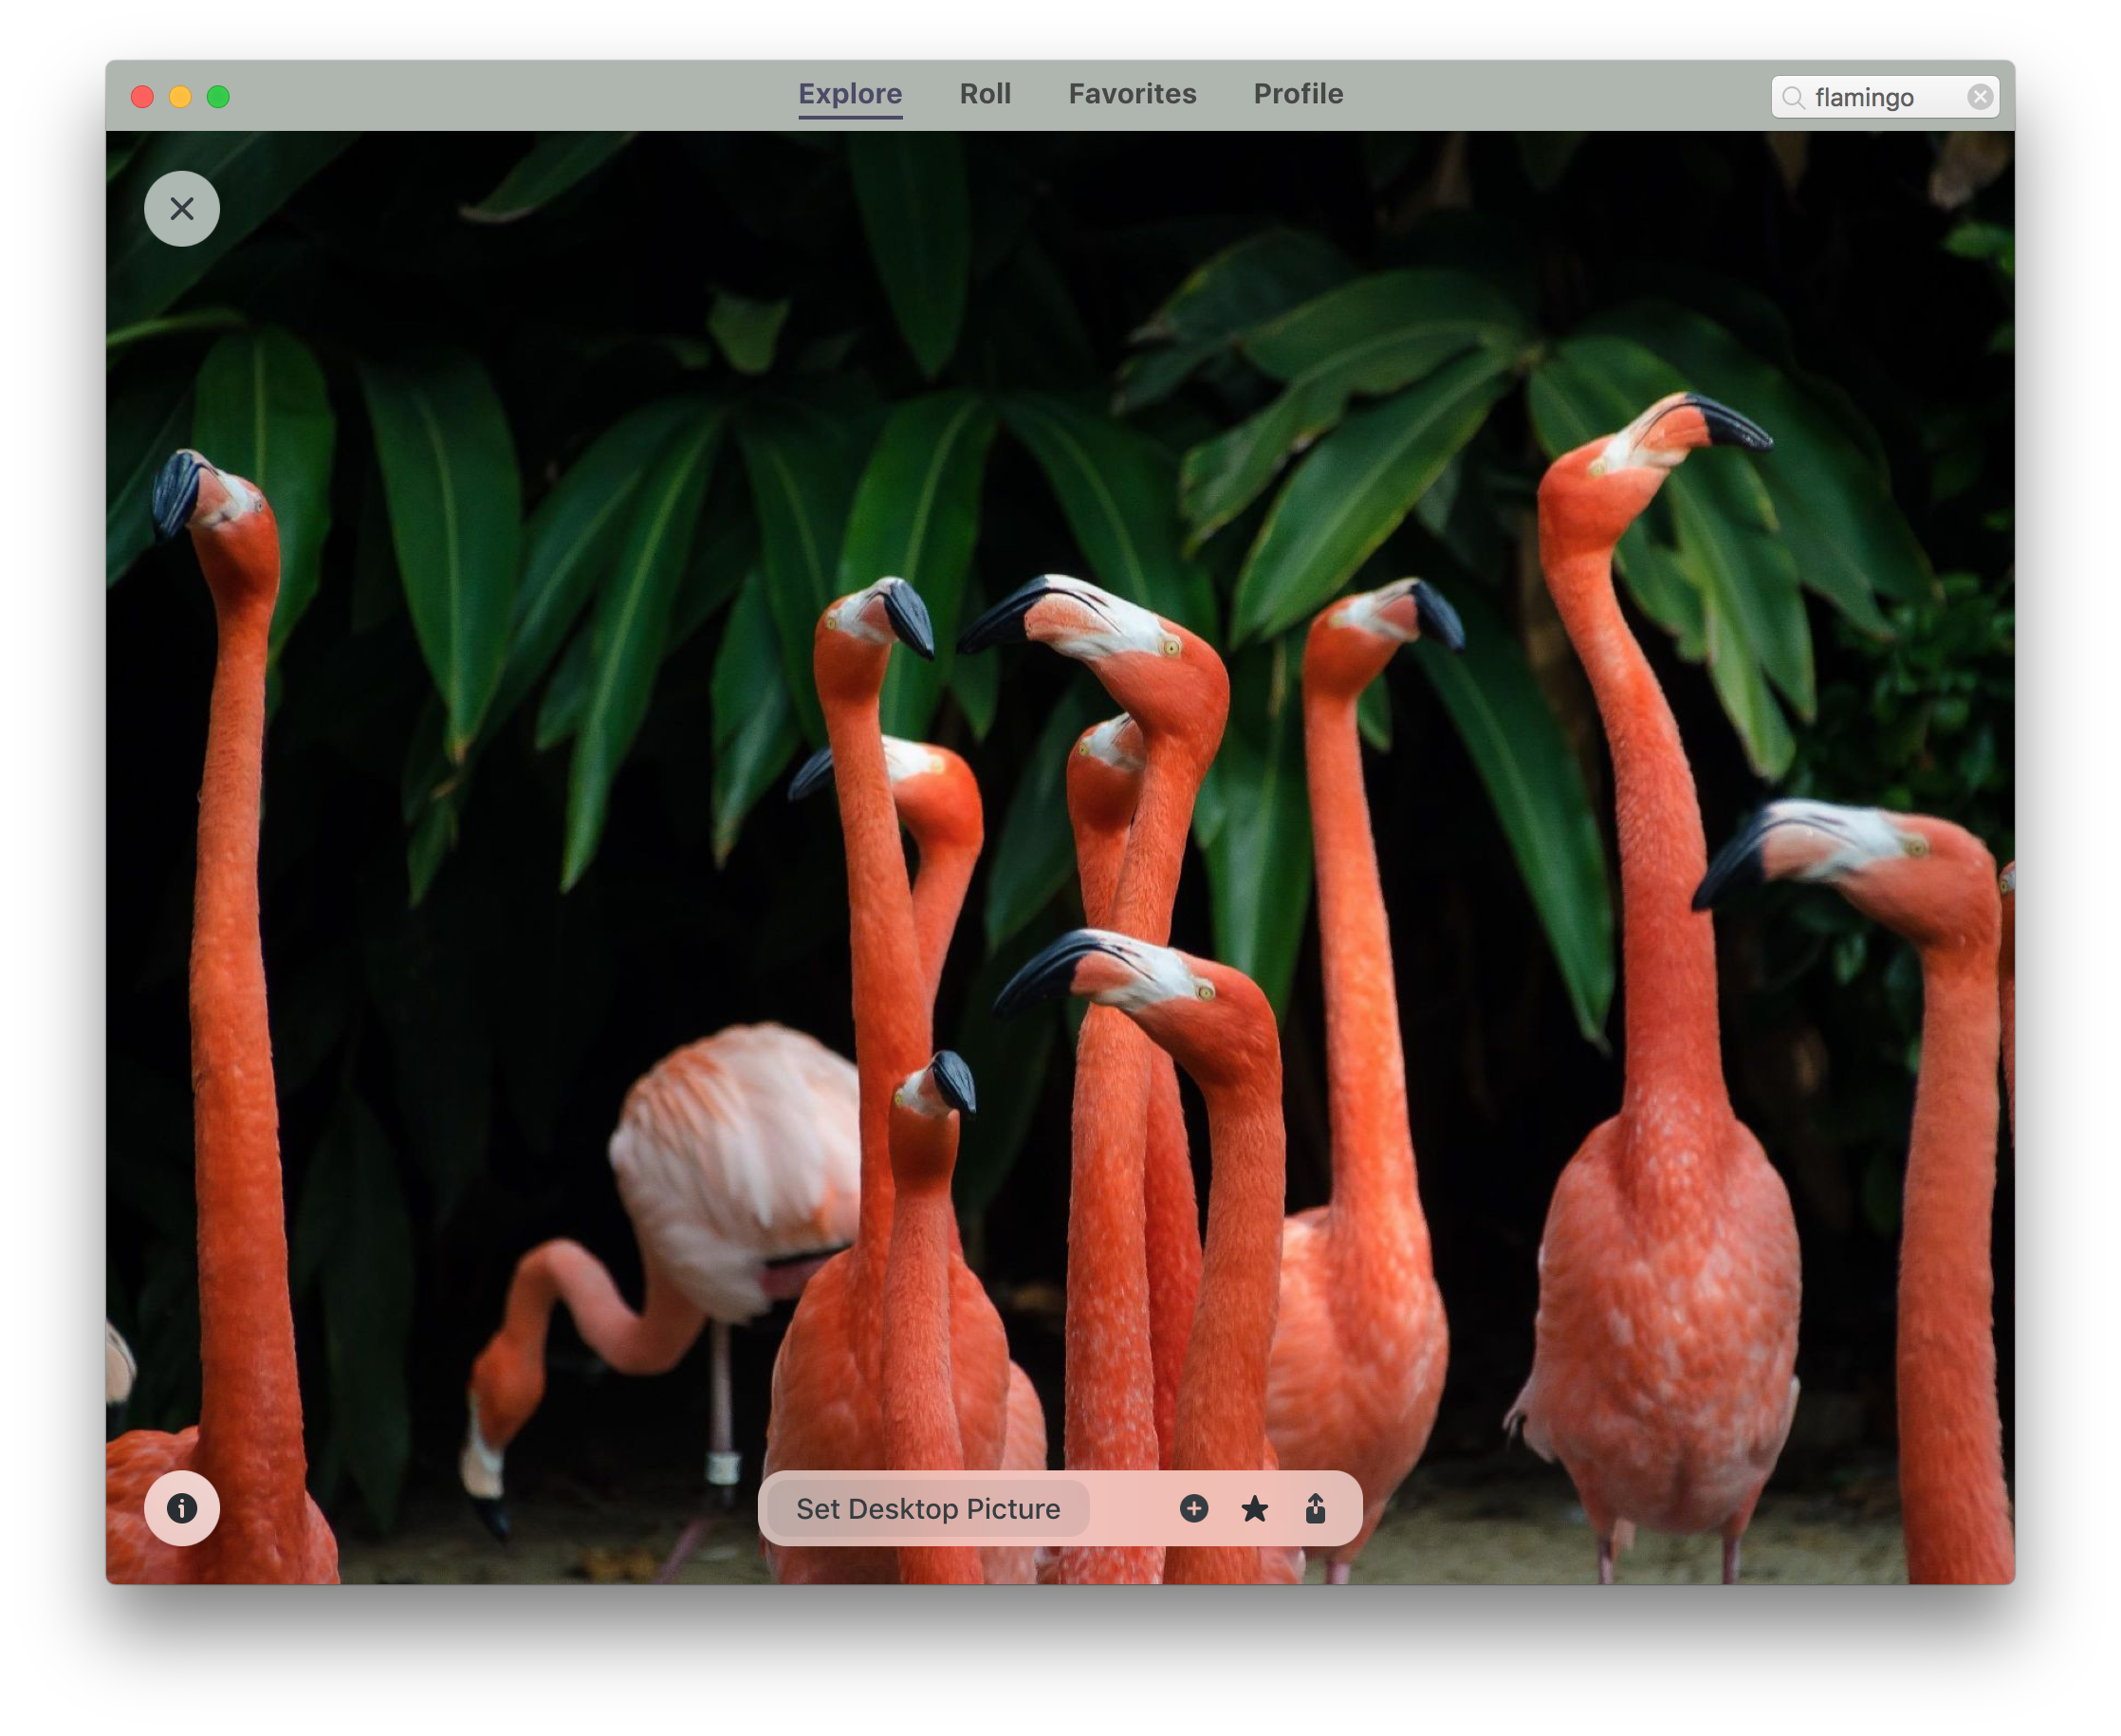Open the Roll tab
Viewport: 2121px width, 1736px height.
pyautogui.click(x=985, y=94)
